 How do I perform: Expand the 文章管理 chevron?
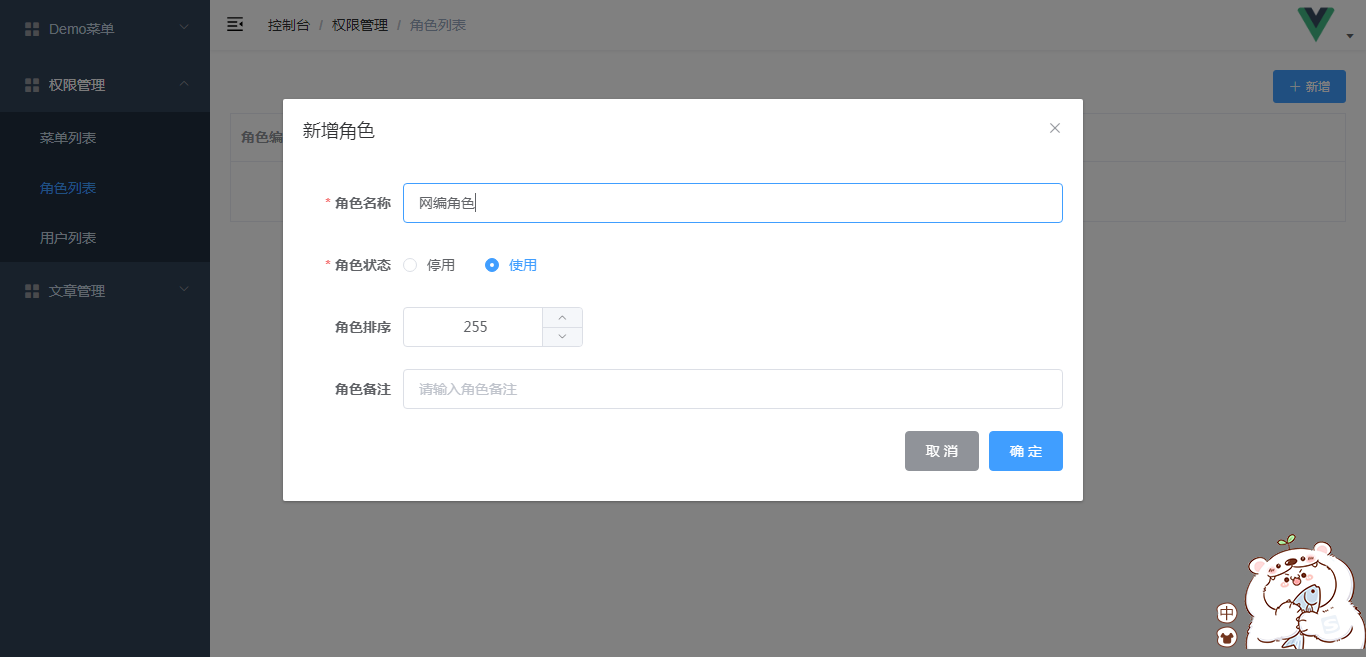pyautogui.click(x=184, y=290)
